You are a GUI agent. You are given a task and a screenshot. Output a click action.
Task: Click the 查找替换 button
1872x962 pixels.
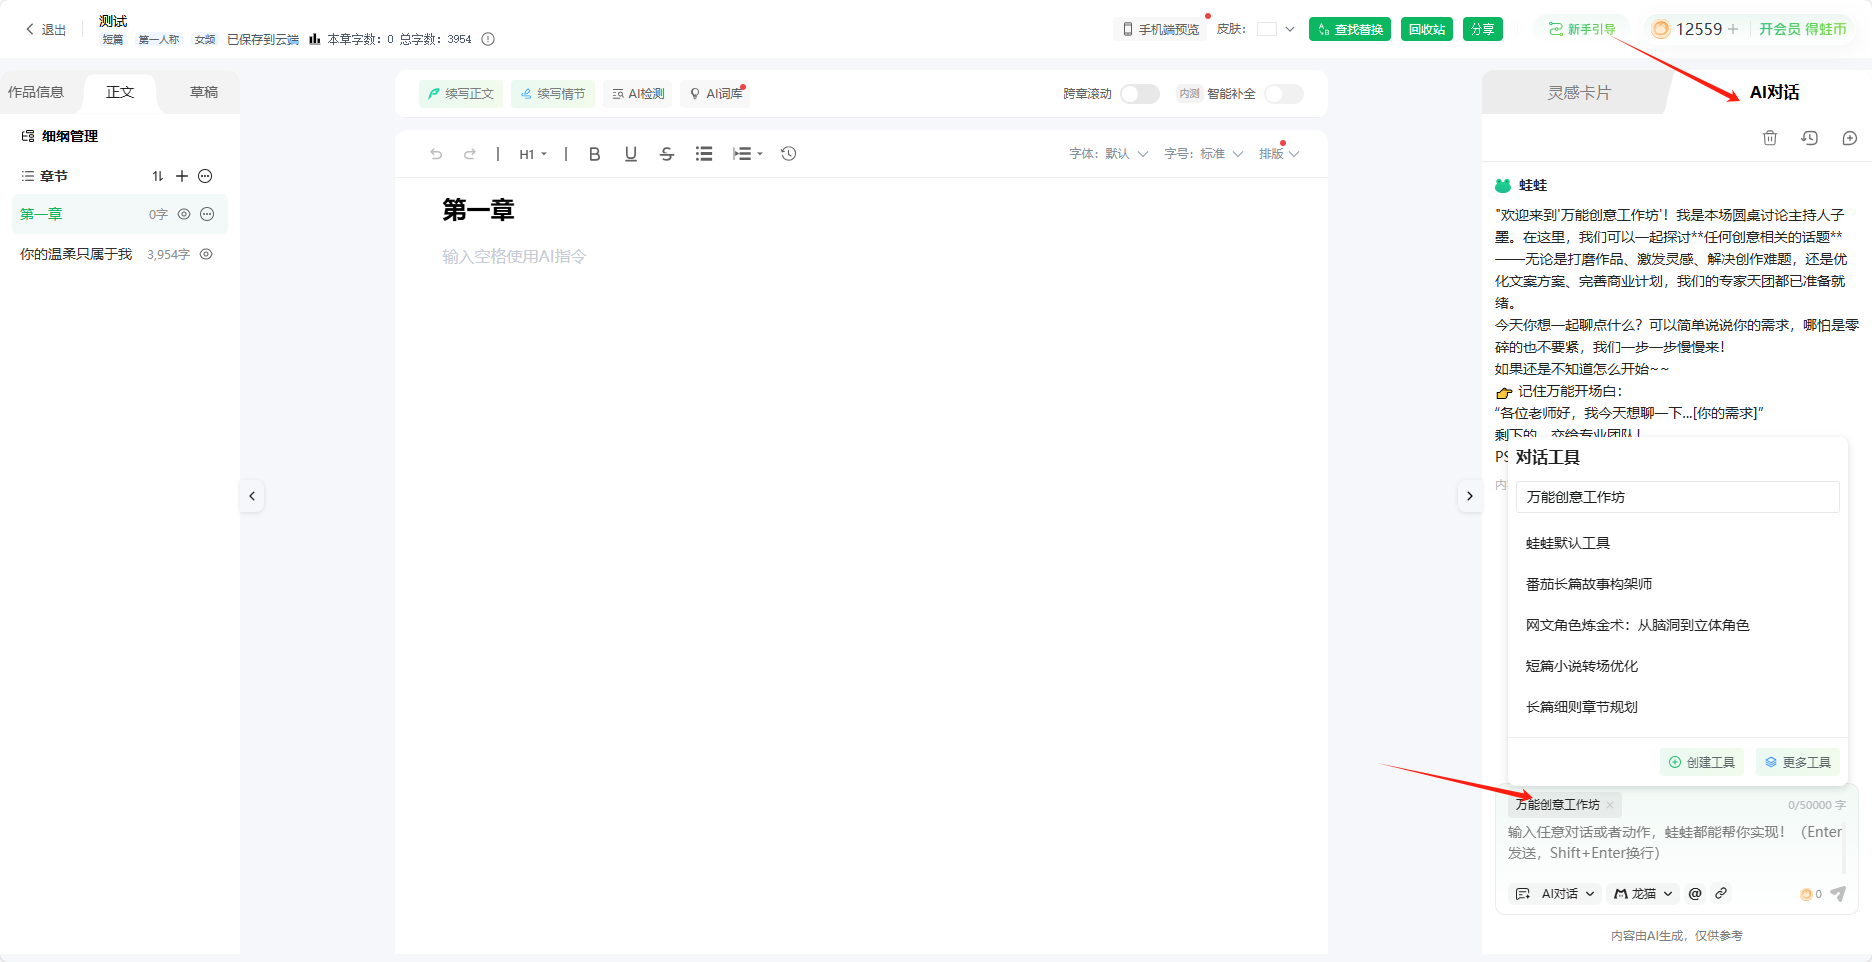coord(1350,29)
